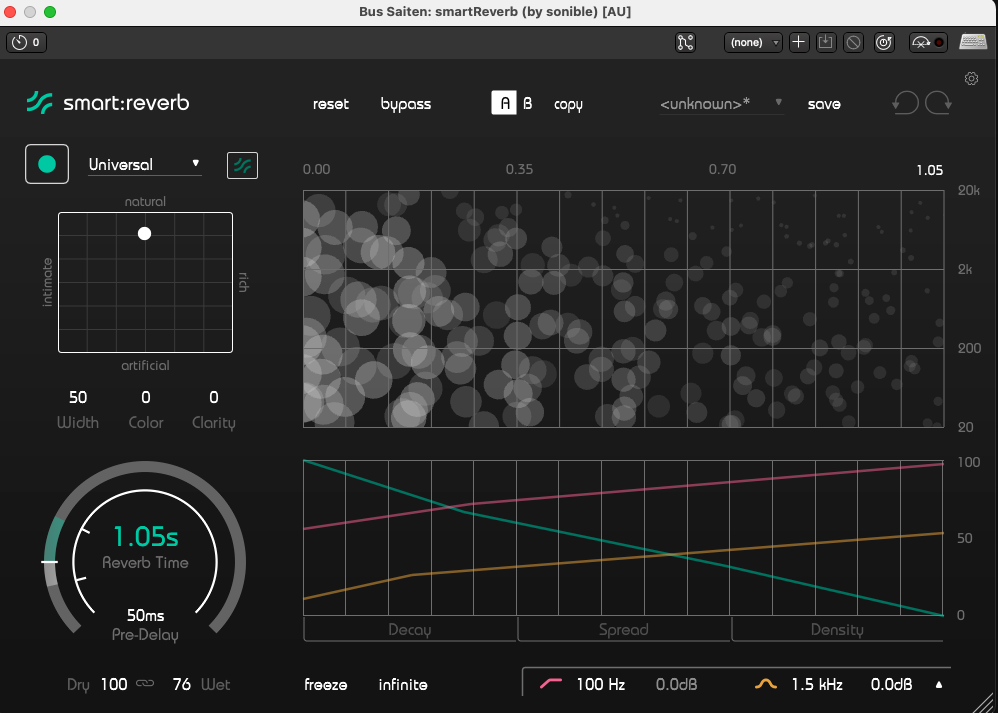The image size is (998, 713).
Task: Redo the last undone change
Action: coord(938,102)
